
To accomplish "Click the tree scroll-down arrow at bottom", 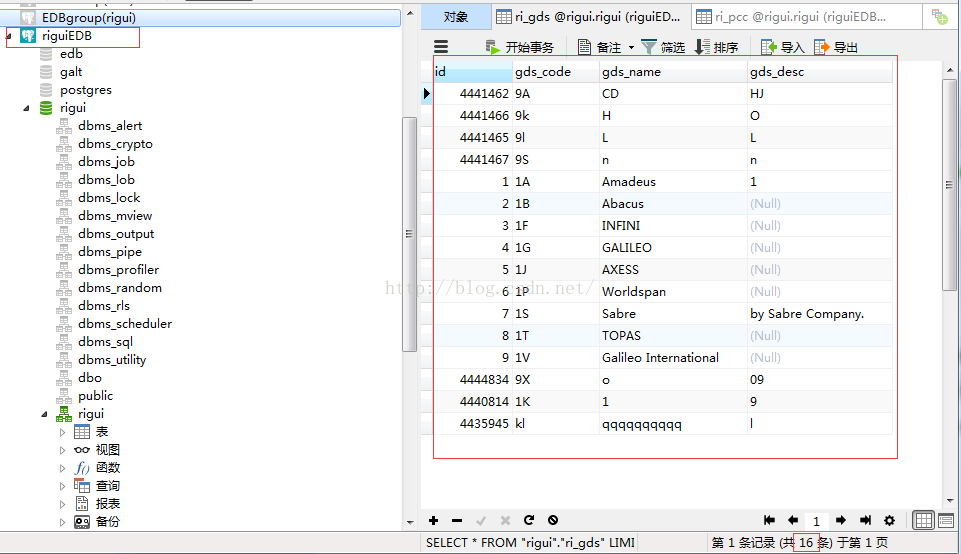I will coord(409,523).
